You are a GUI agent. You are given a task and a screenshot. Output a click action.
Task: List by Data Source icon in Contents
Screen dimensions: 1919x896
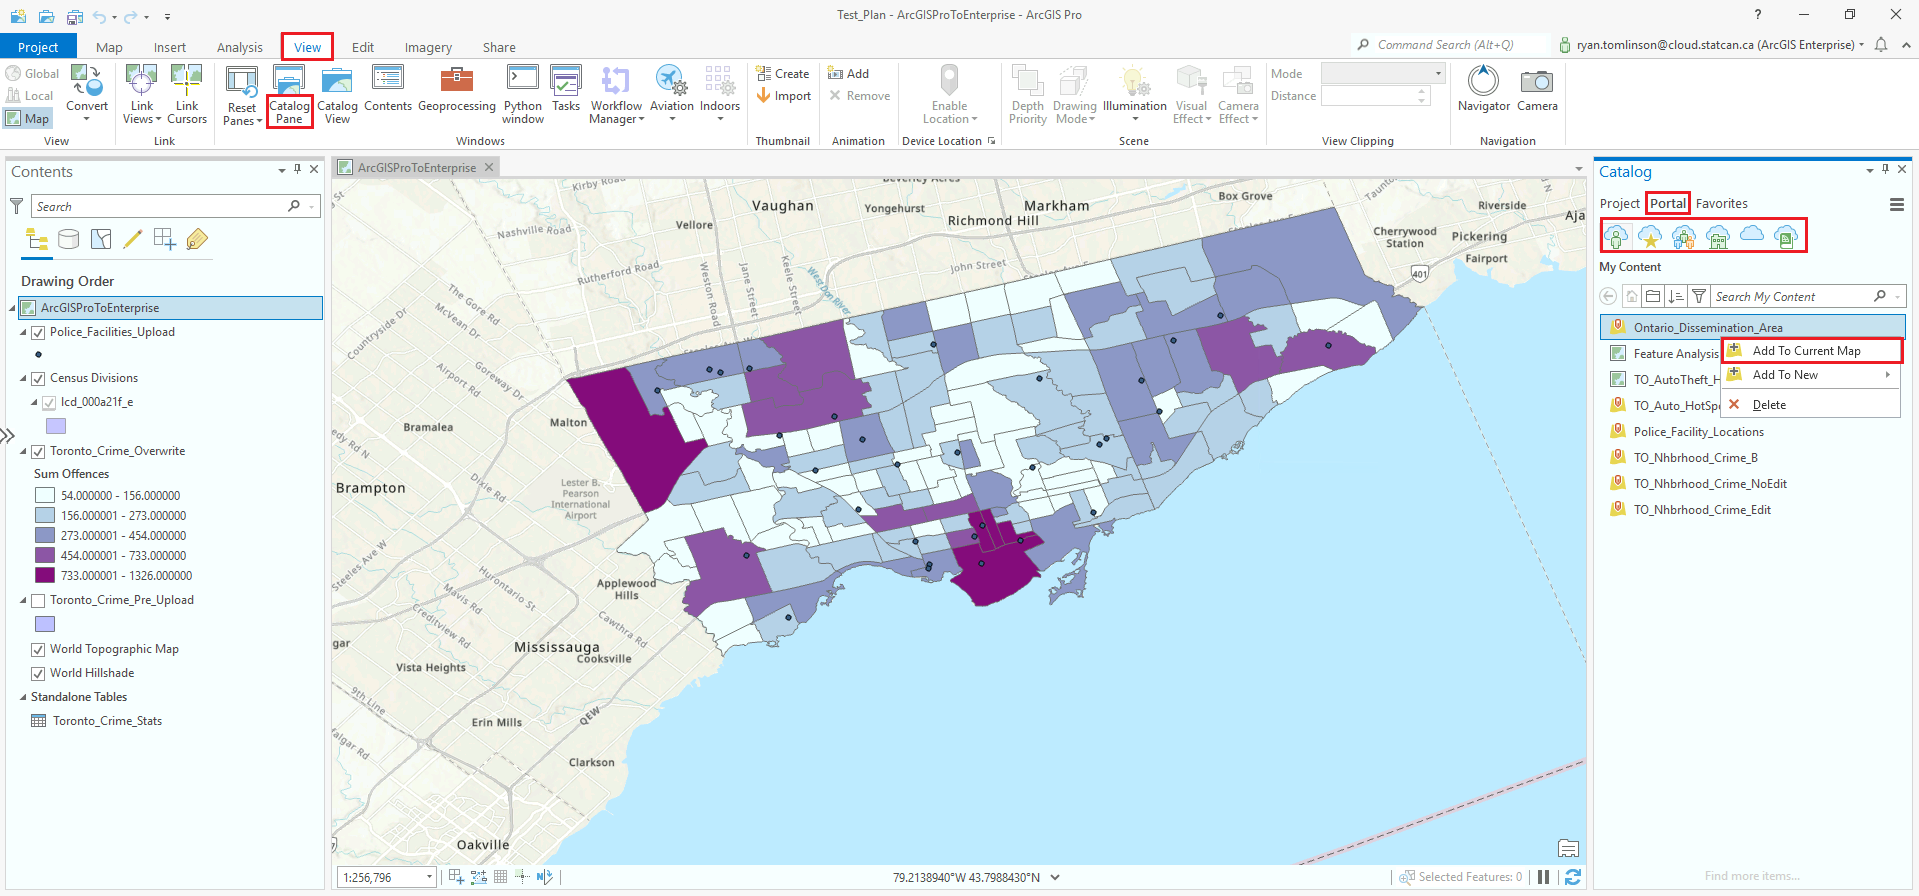click(69, 239)
